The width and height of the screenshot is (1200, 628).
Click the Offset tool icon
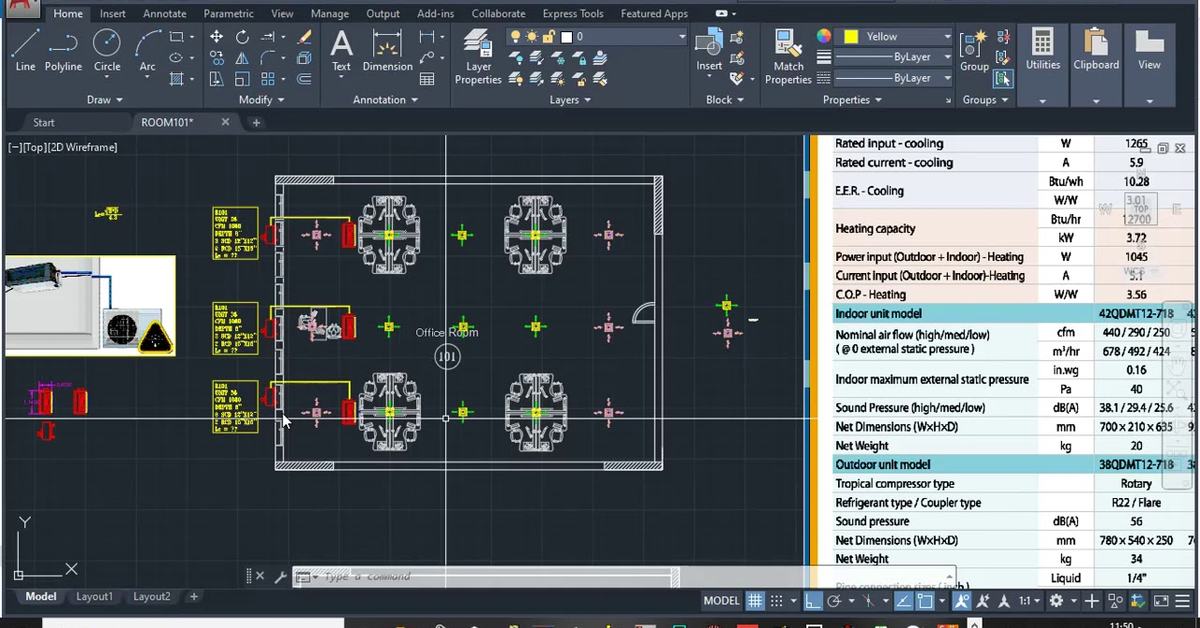point(304,79)
